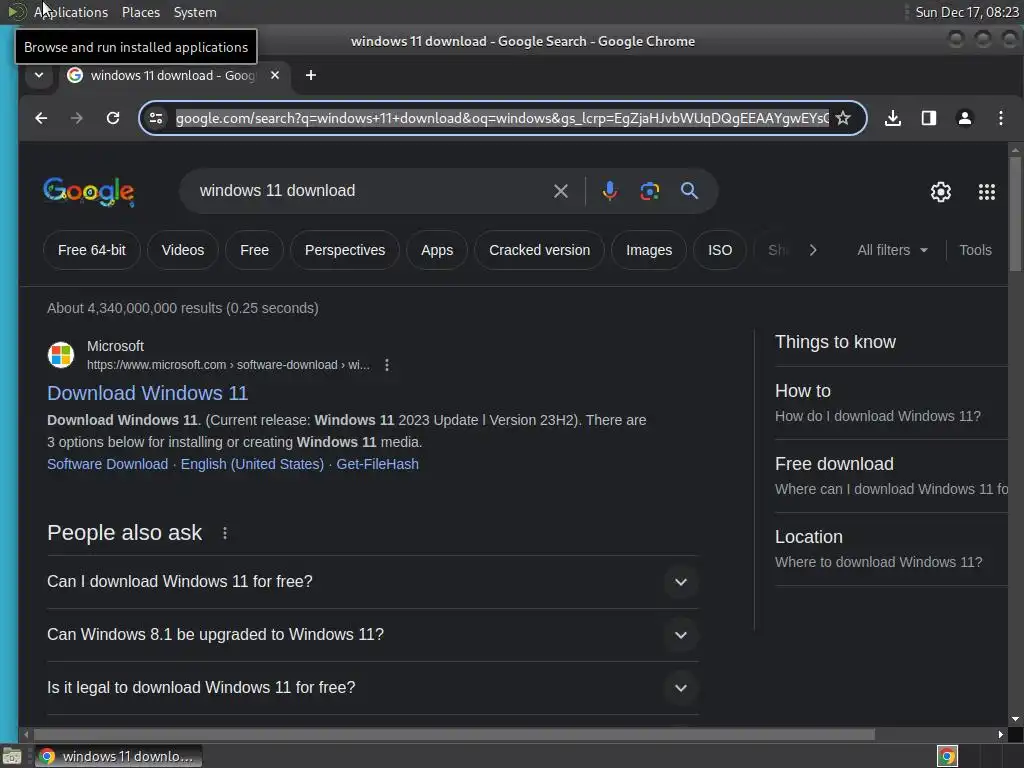
Task: Click the date and time clock
Action: coord(967,12)
